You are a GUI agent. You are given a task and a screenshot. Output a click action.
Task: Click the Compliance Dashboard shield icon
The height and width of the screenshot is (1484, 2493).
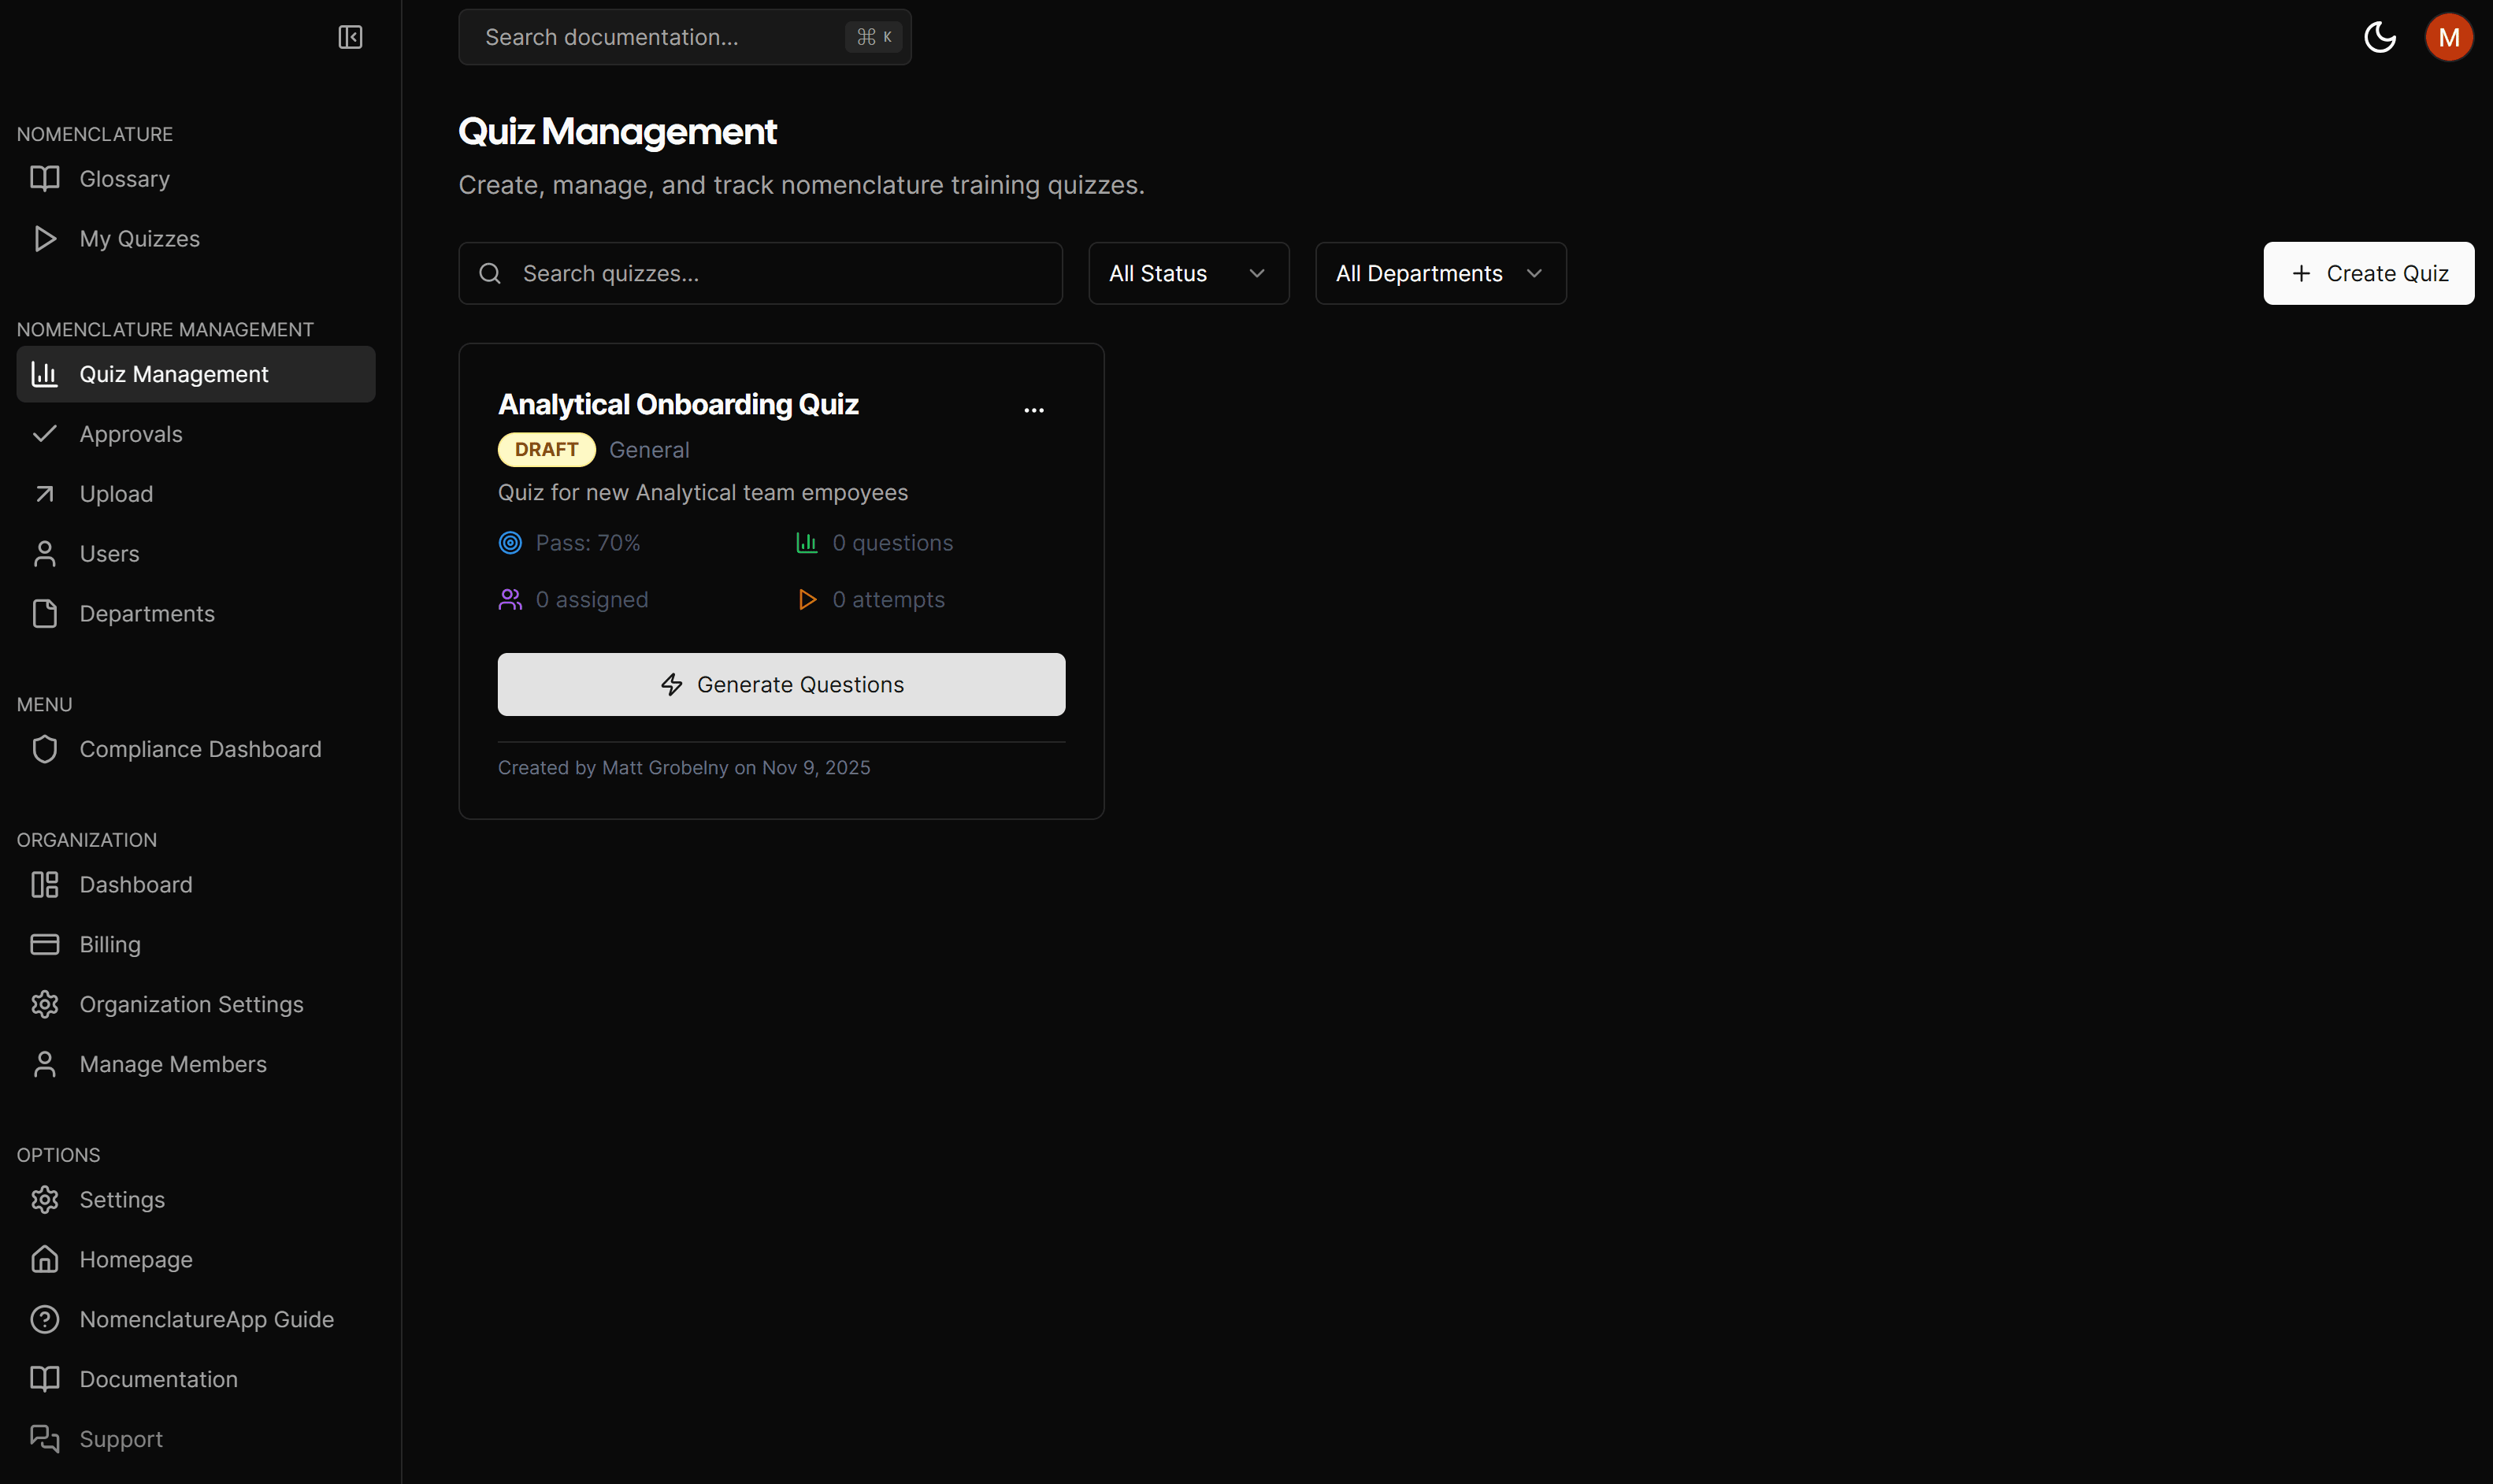click(x=44, y=749)
